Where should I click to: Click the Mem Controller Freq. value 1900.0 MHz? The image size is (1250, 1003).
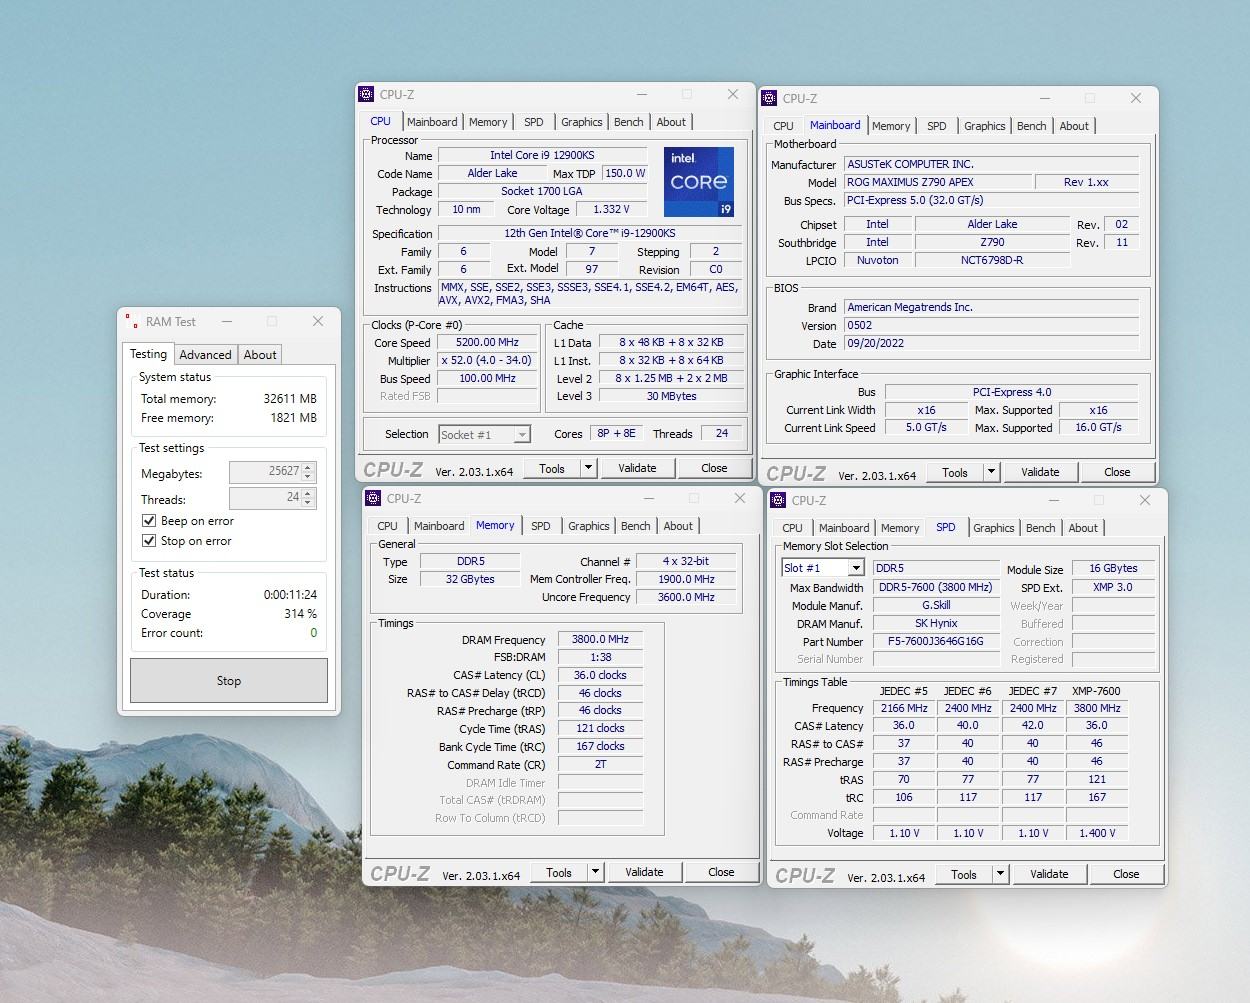[x=686, y=579]
